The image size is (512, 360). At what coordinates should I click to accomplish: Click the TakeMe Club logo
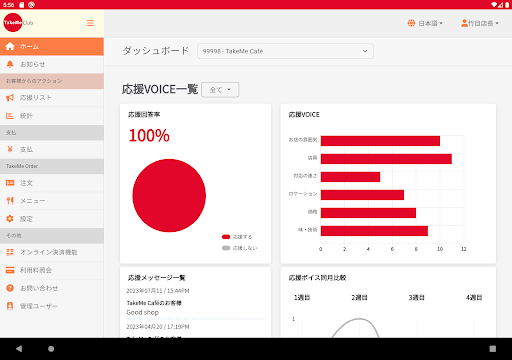point(18,23)
